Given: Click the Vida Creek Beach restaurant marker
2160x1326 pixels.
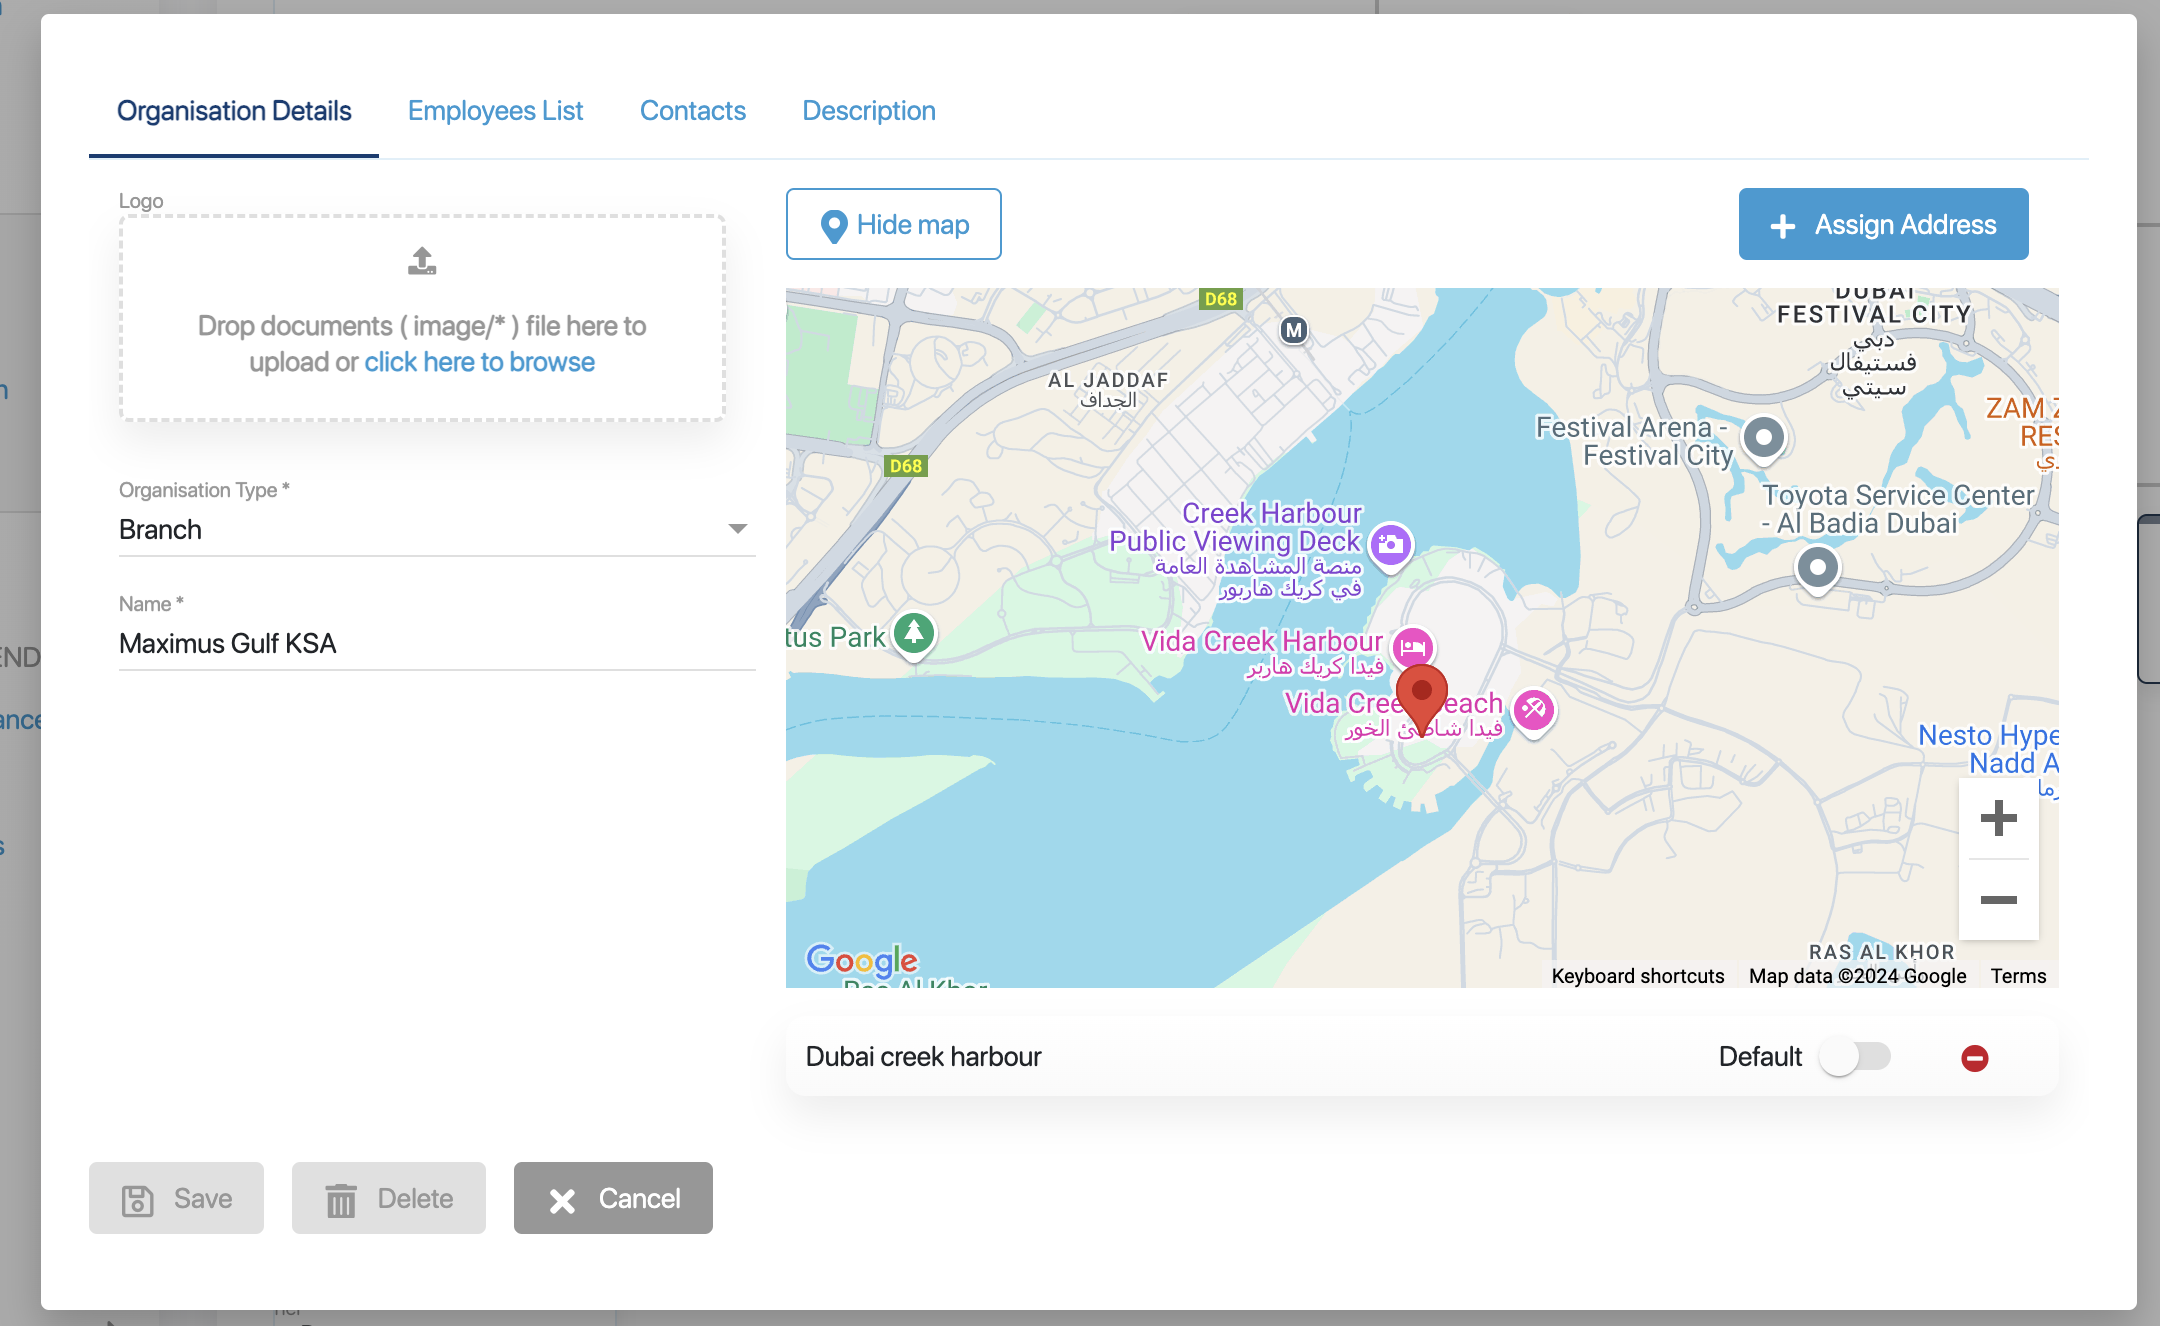Looking at the screenshot, I should point(1533,710).
